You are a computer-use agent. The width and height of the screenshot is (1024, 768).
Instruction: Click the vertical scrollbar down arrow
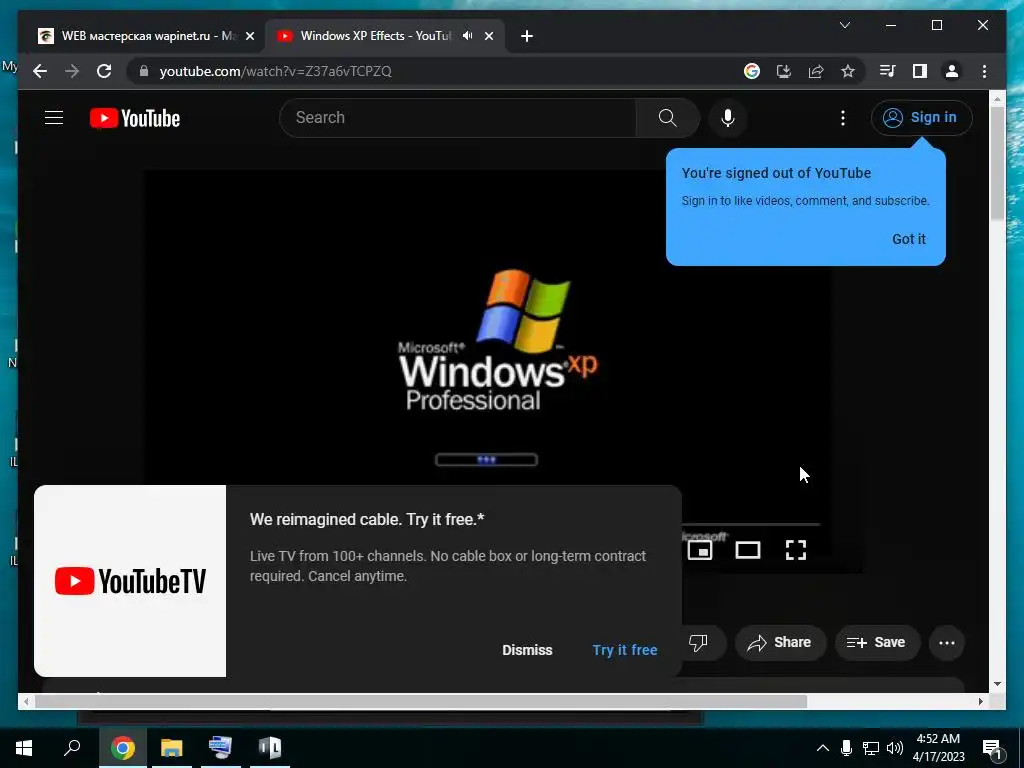pyautogui.click(x=997, y=684)
